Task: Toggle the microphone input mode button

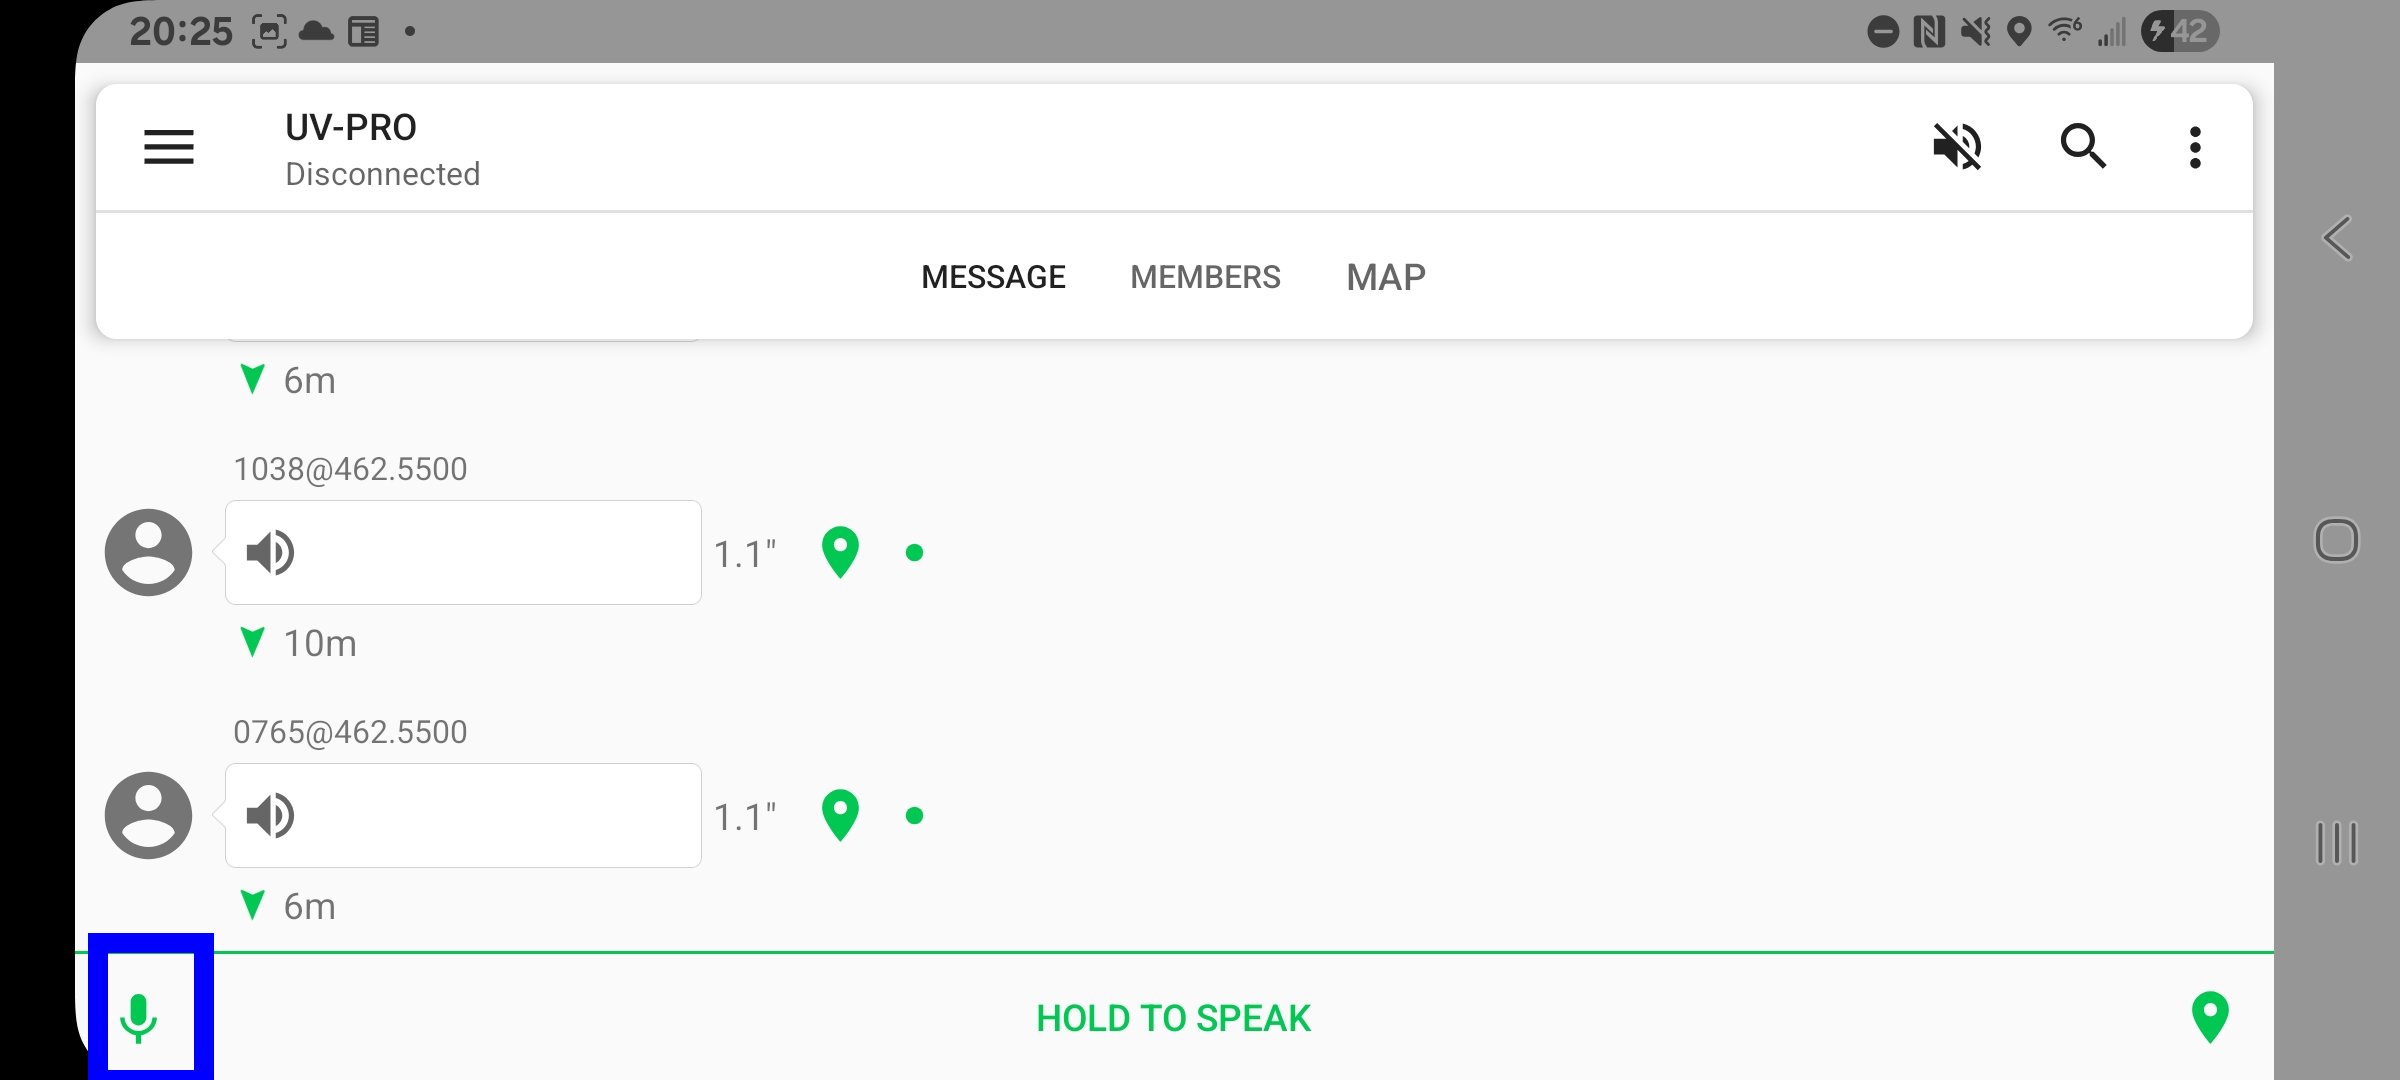Action: tap(140, 1017)
